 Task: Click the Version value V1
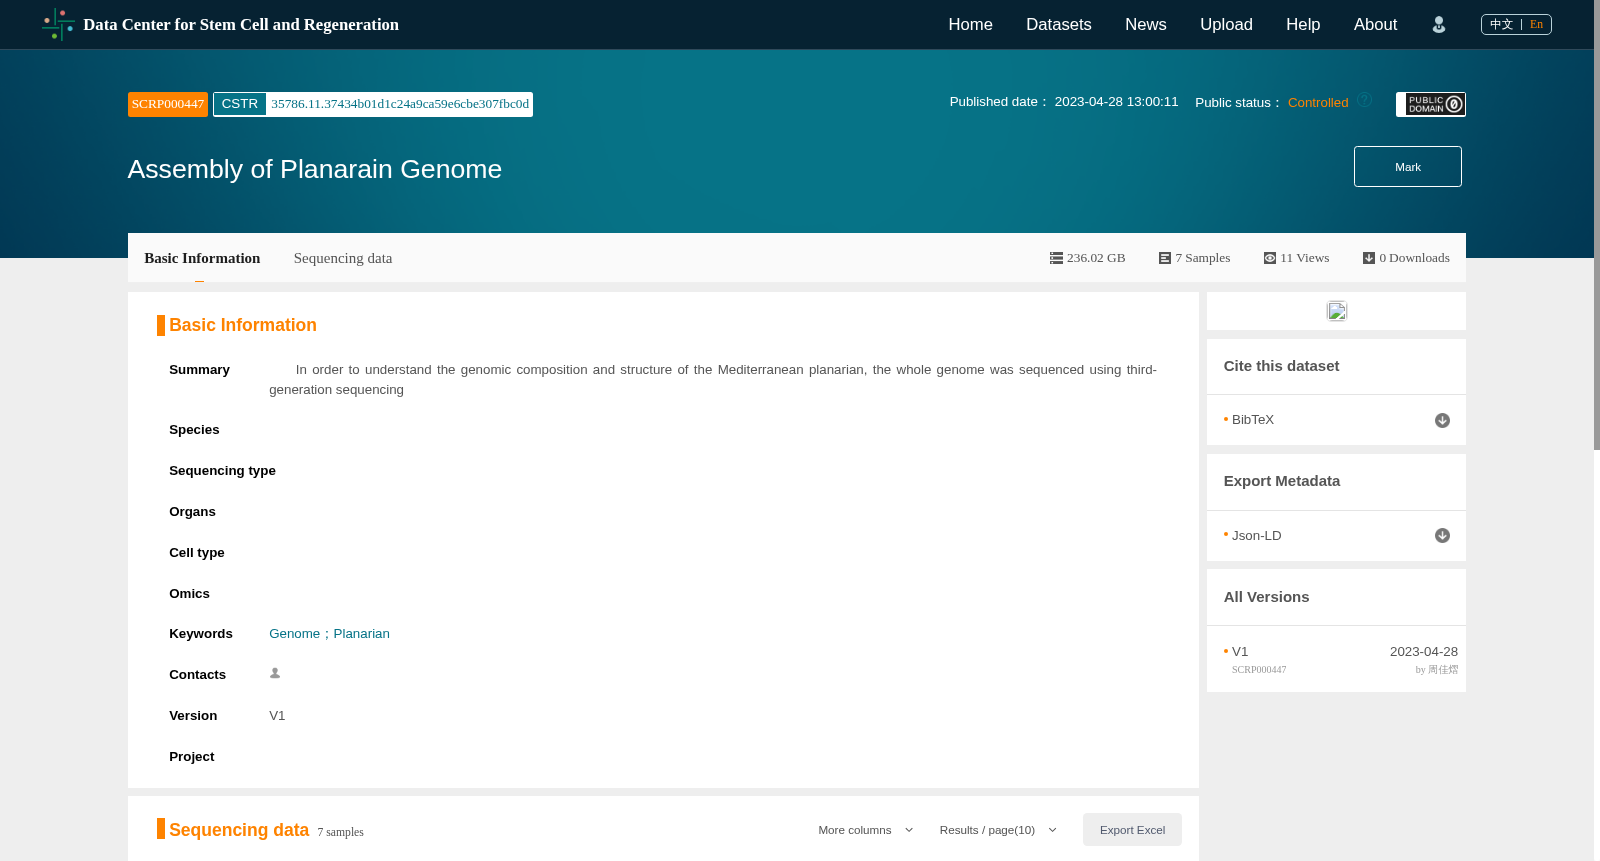coord(277,716)
